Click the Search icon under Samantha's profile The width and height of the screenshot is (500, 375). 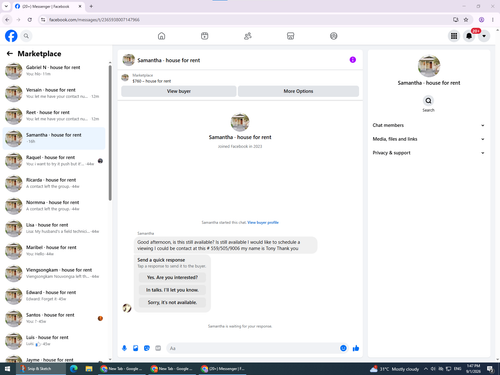tap(428, 100)
